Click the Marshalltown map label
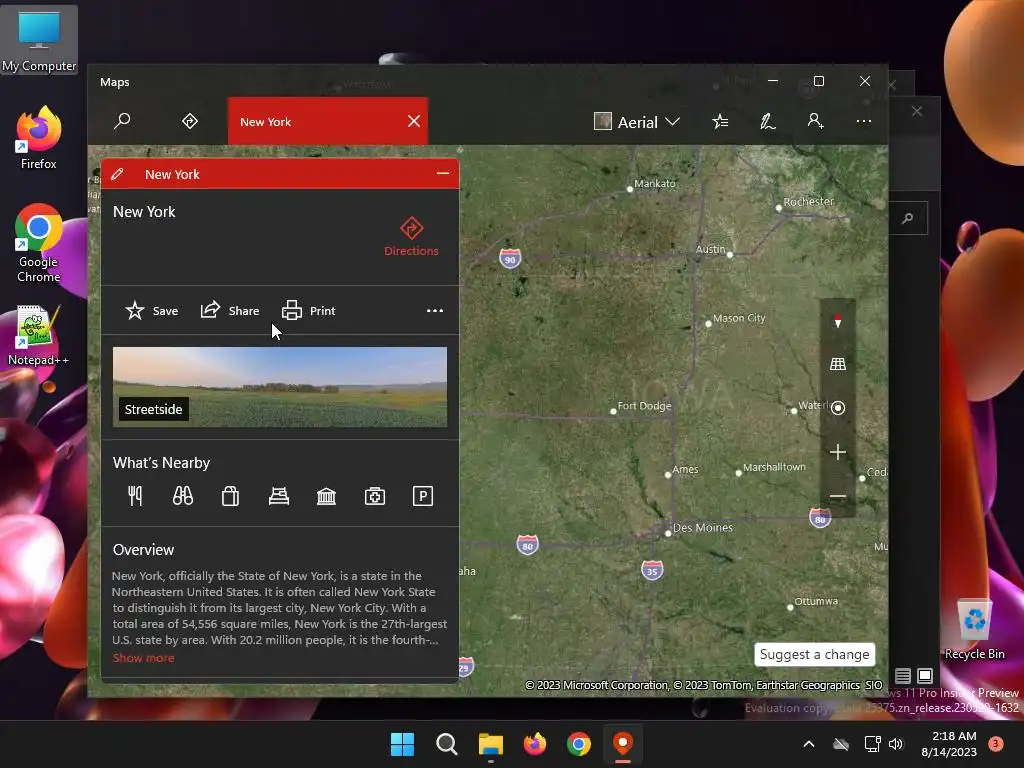The image size is (1024, 768). (x=775, y=467)
